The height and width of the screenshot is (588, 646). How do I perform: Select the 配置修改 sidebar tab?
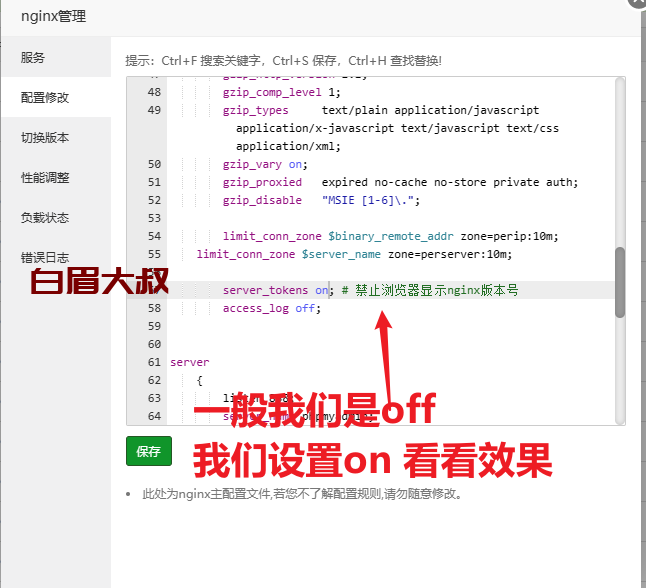click(56, 97)
